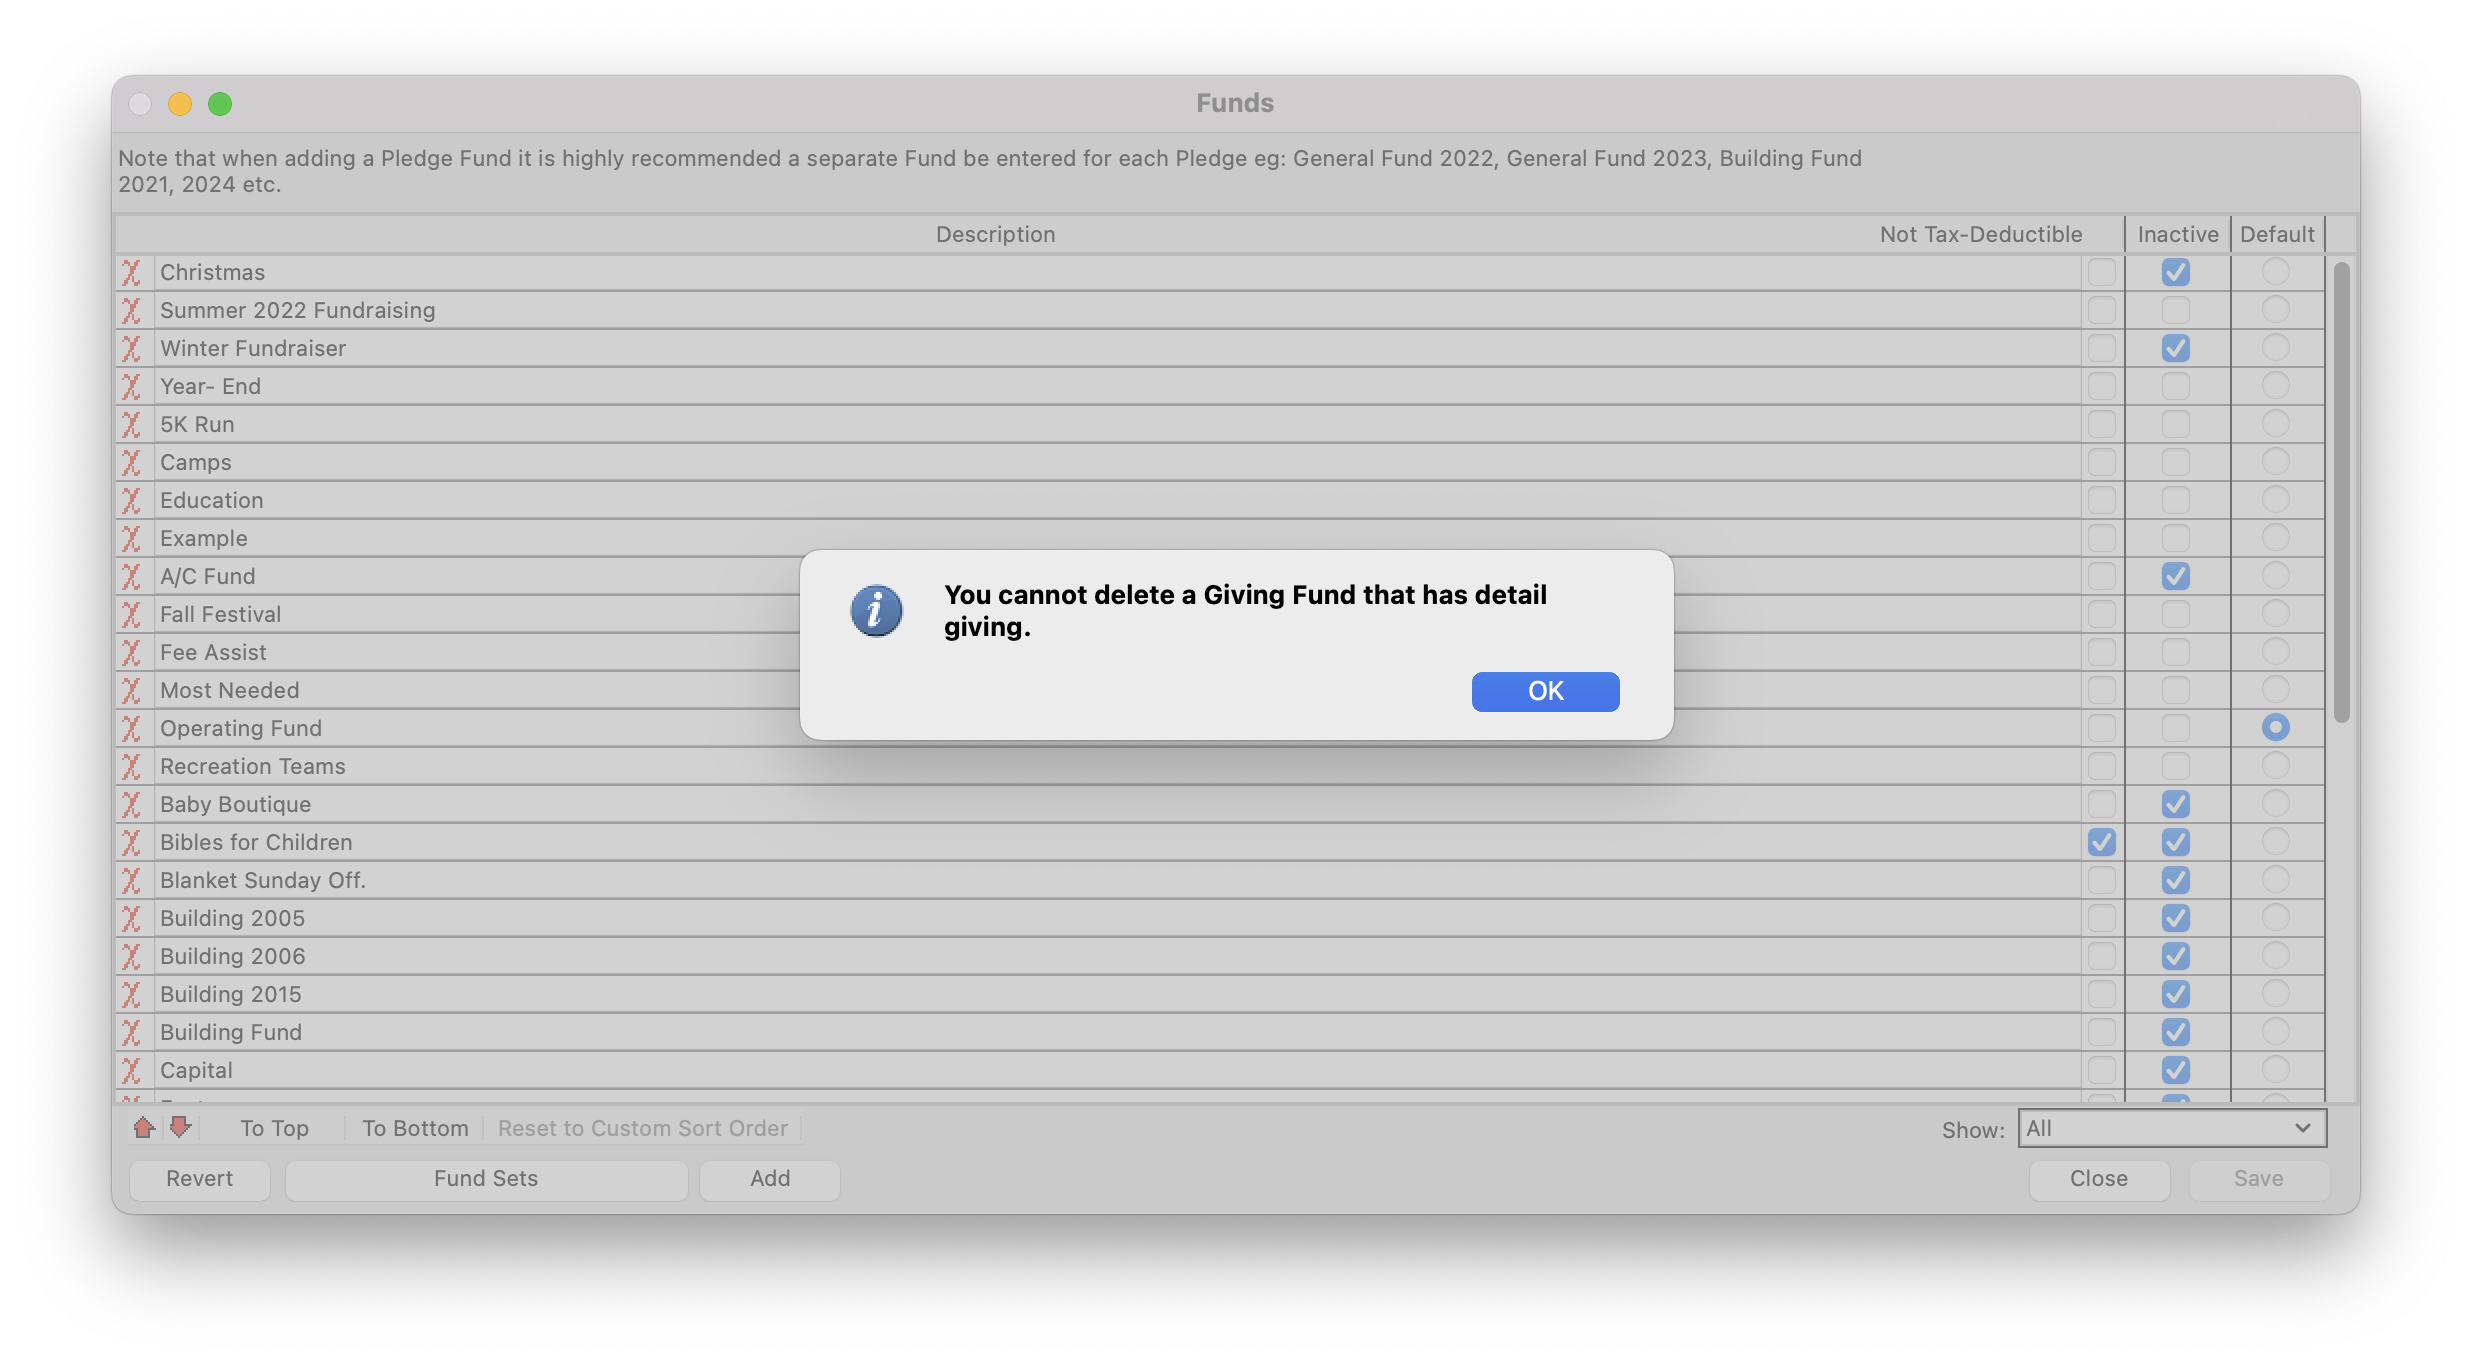Remove Education fund using its red X
Viewport: 2472px width, 1362px height.
pos(131,501)
